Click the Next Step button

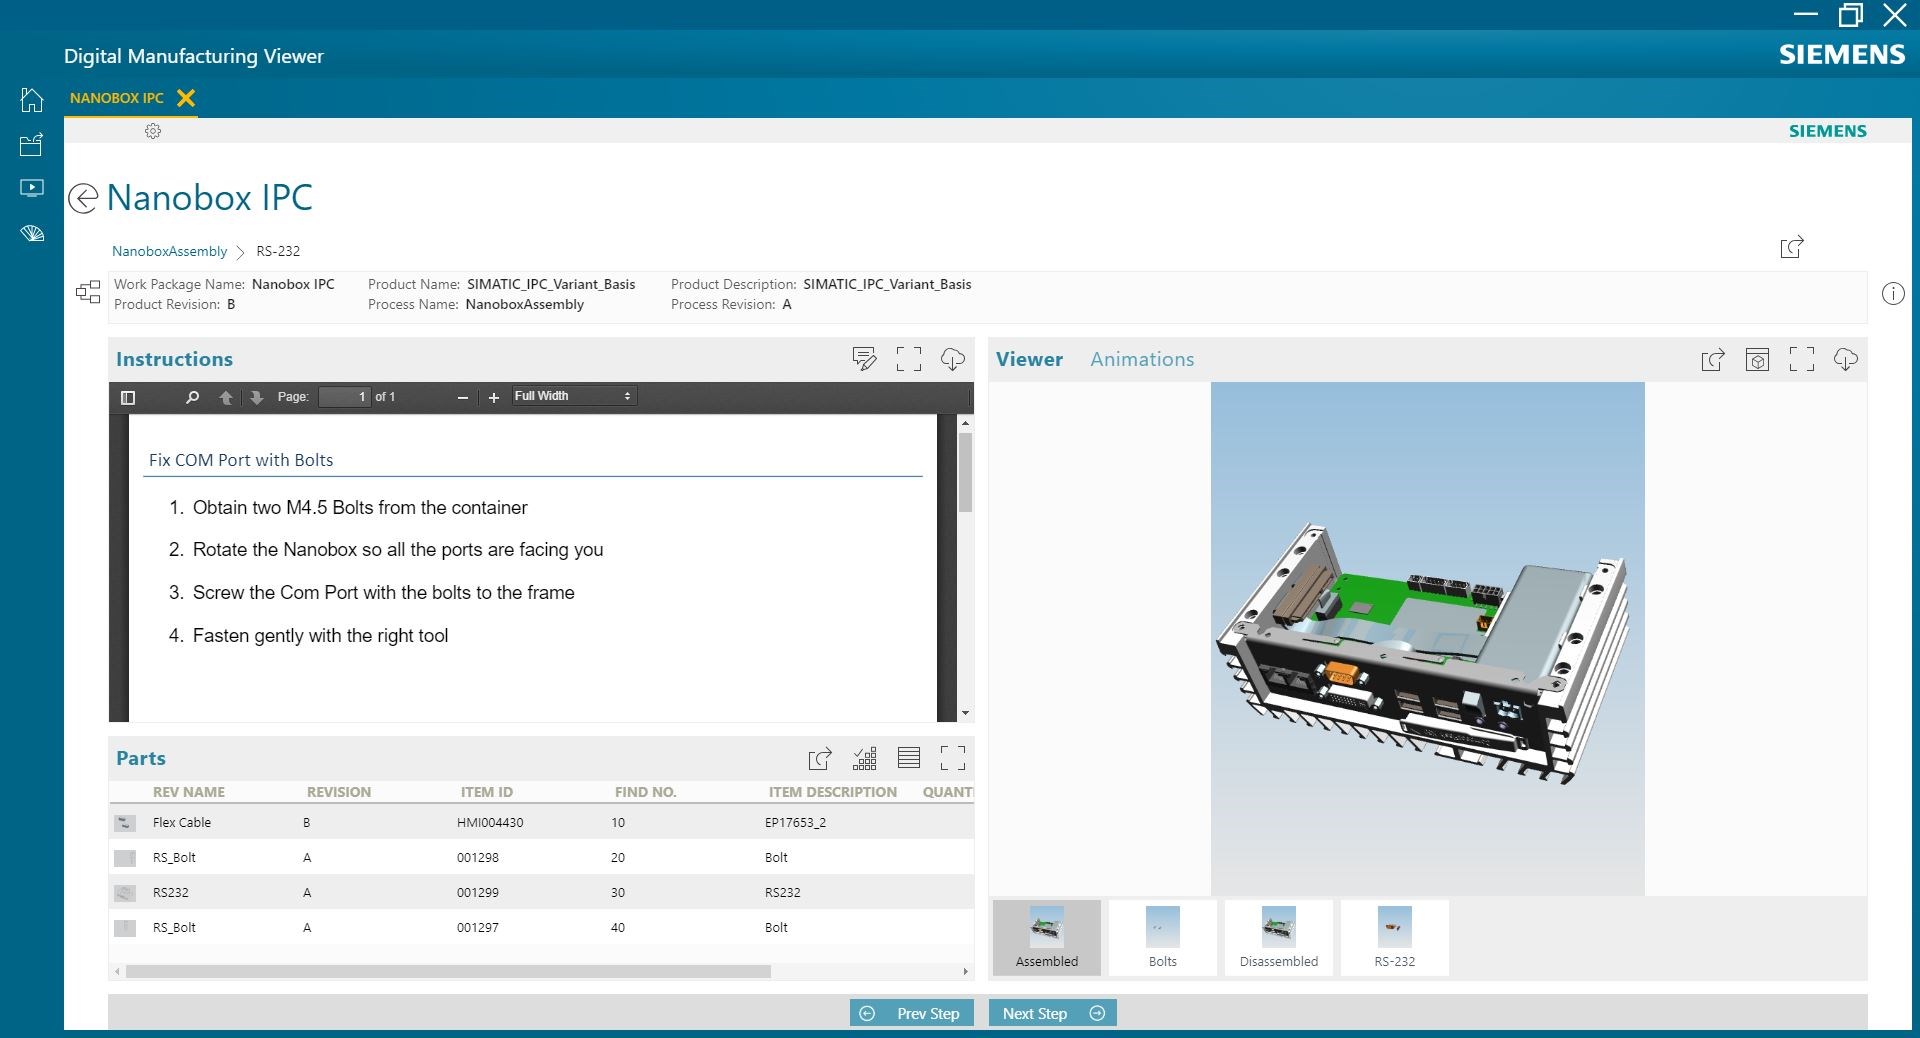1053,1013
